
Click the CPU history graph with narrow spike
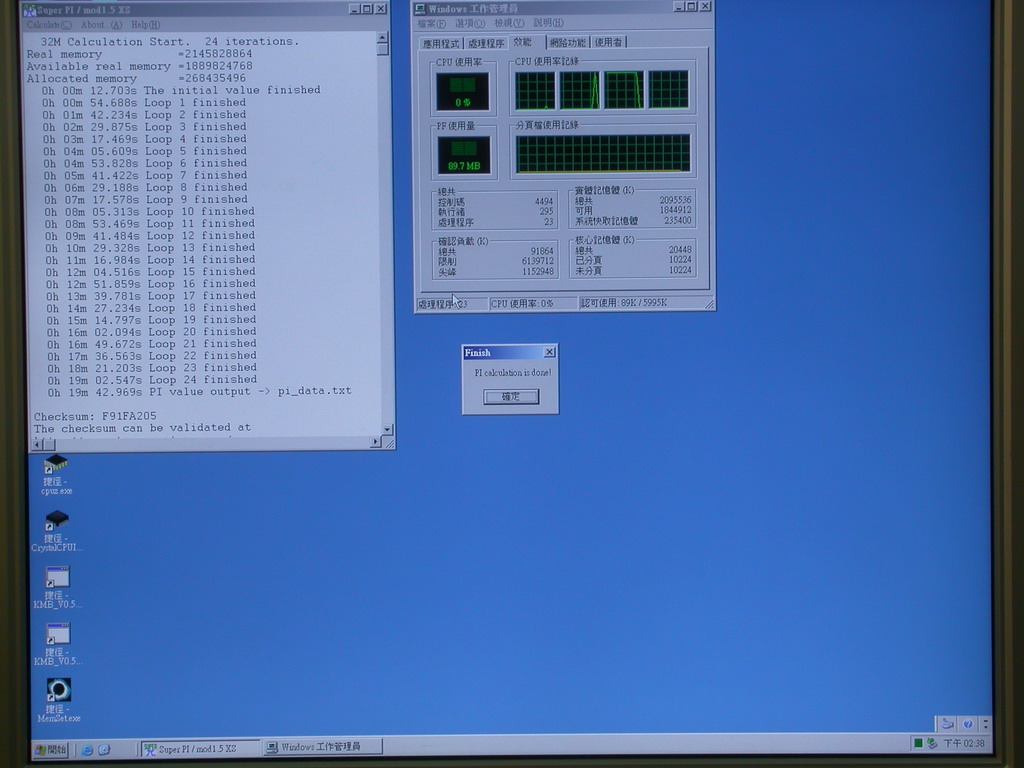pyautogui.click(x=579, y=89)
